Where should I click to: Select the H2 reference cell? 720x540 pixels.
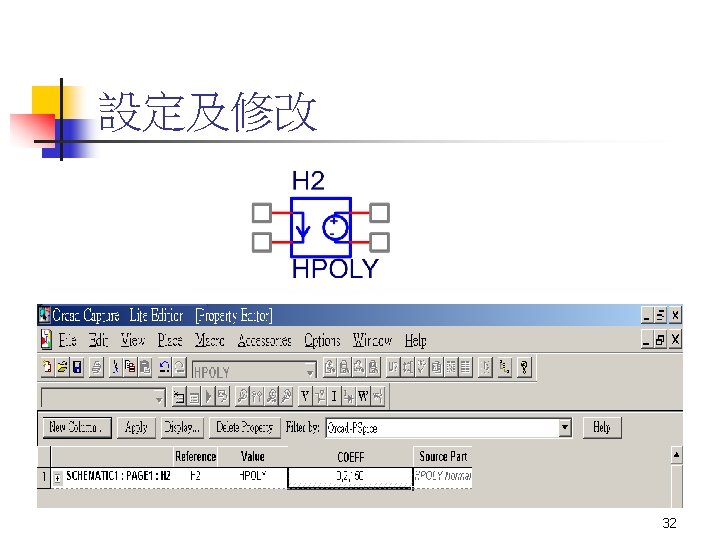[196, 477]
